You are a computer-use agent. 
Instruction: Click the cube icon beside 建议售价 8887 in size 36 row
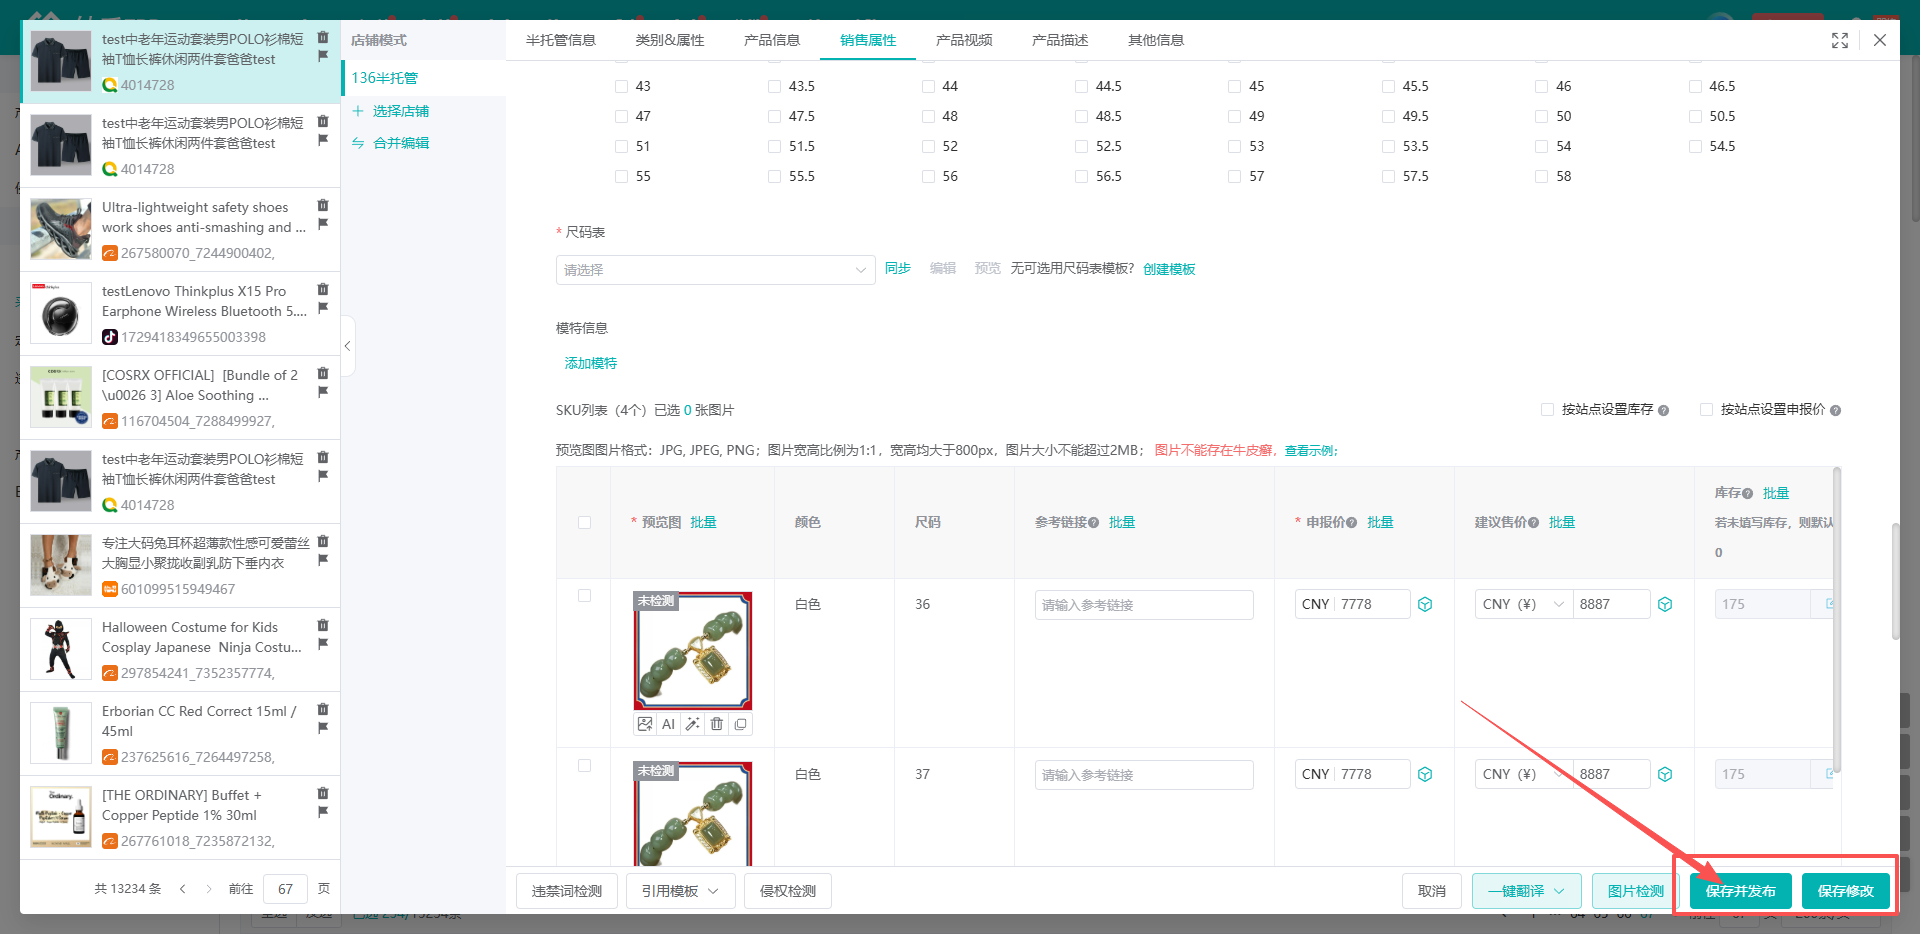(x=1665, y=604)
